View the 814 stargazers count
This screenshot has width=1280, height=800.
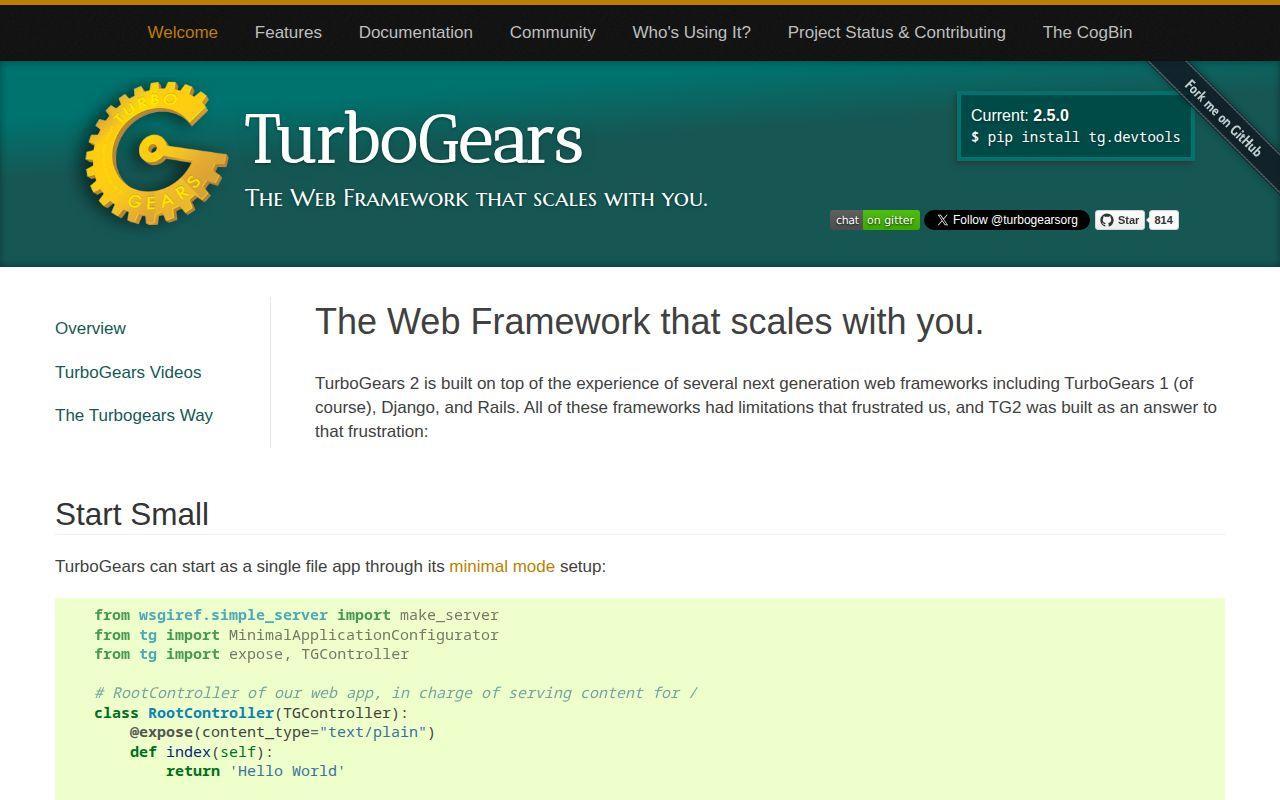pyautogui.click(x=1163, y=220)
